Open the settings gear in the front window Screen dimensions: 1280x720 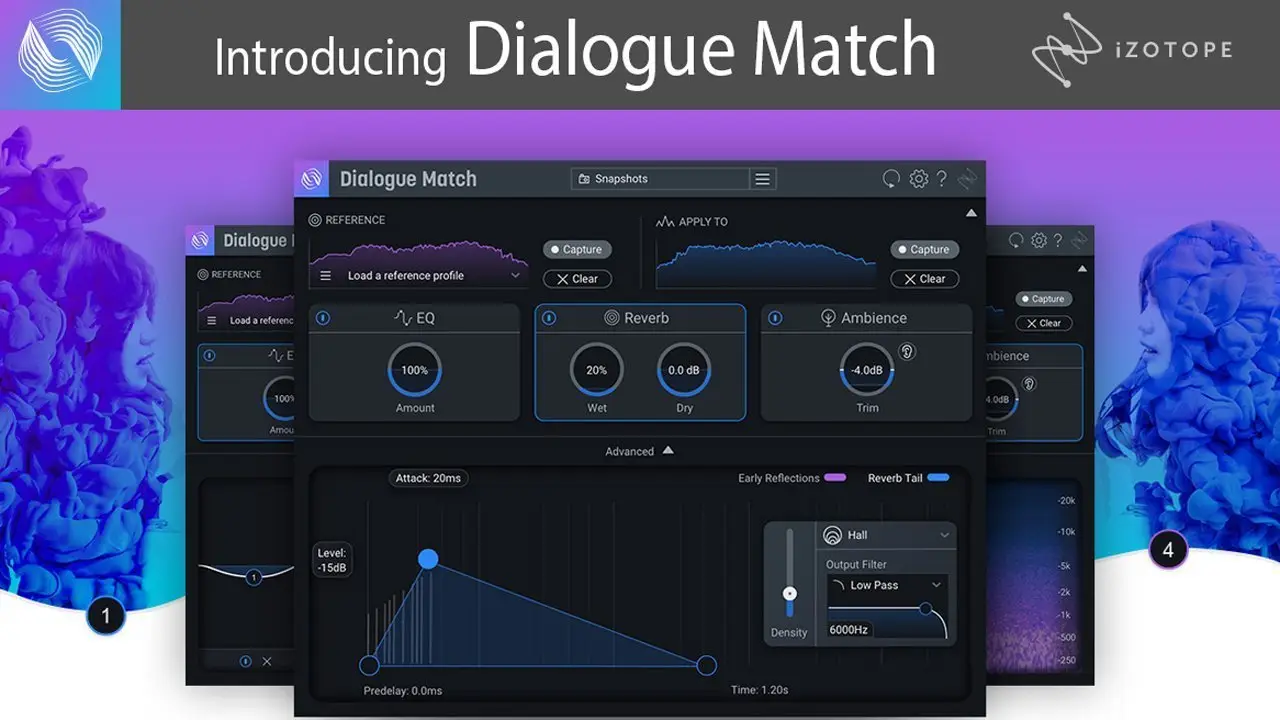(918, 179)
